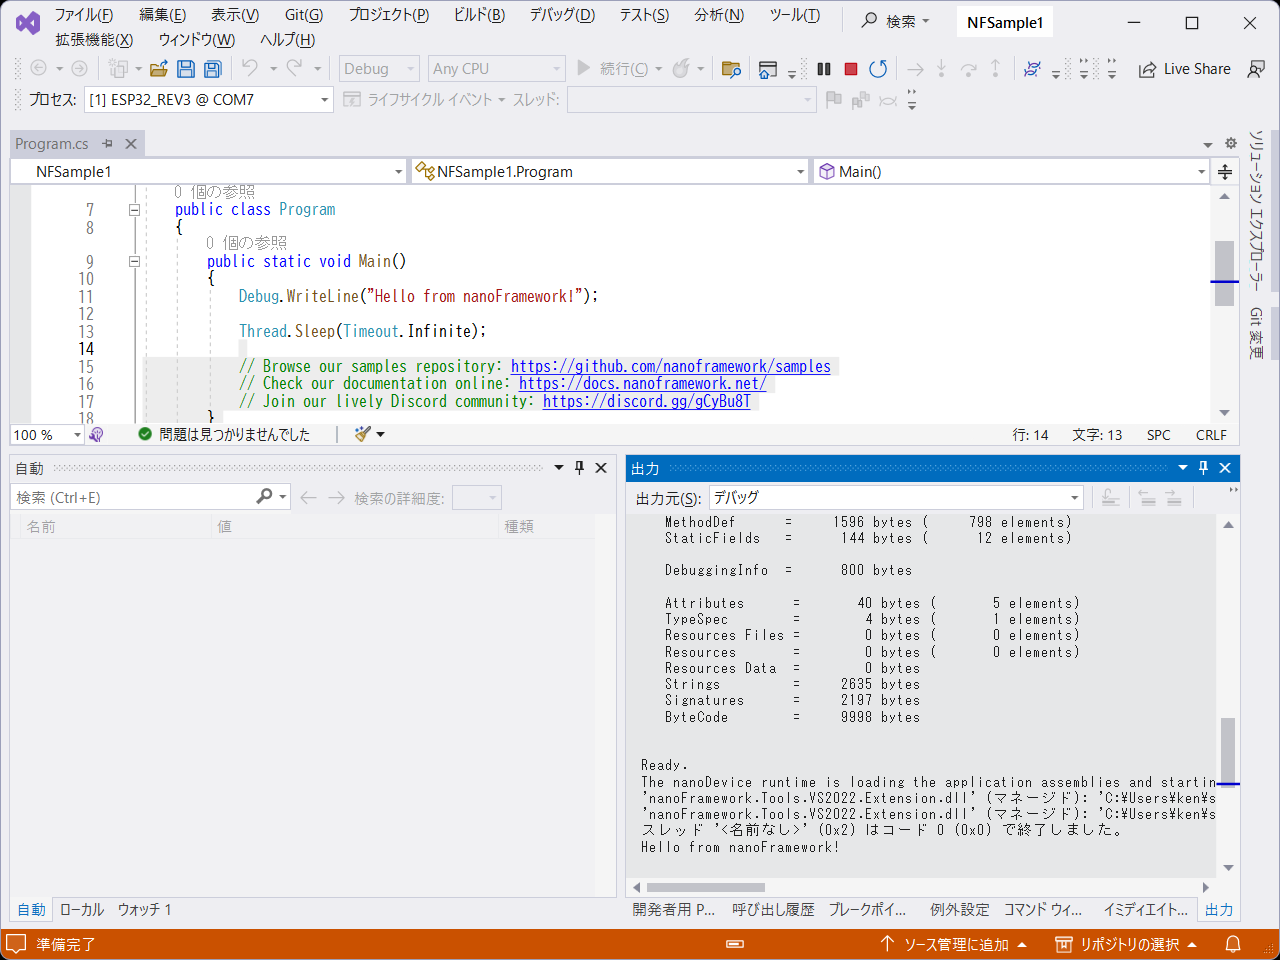Screen dimensions: 1280x960
Task: Click the 続行(C) continue button
Action: (613, 69)
